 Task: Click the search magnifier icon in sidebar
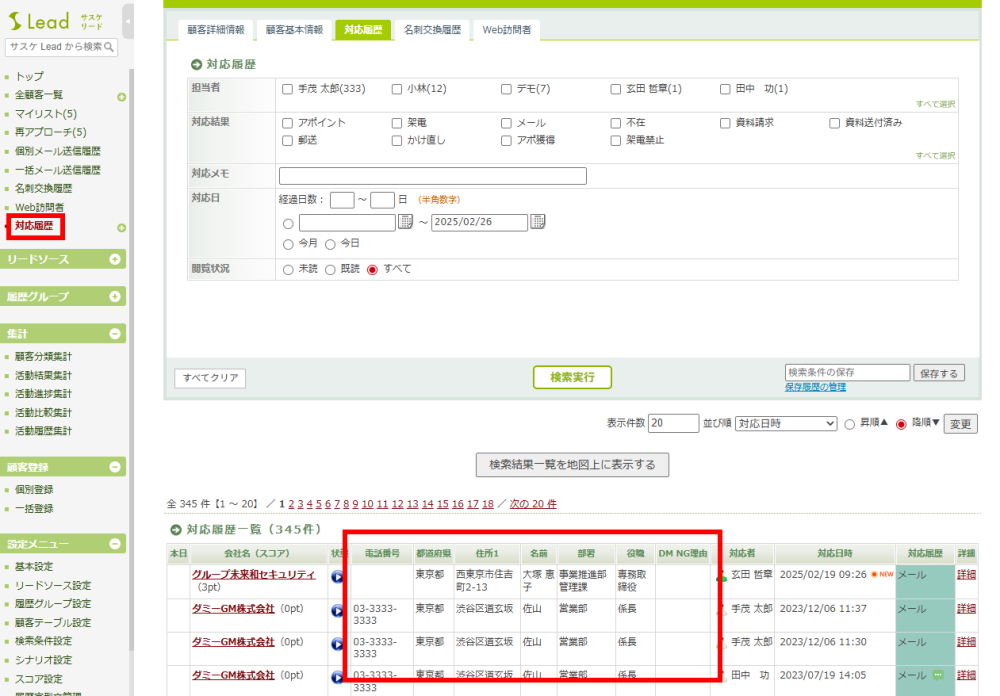(x=110, y=47)
